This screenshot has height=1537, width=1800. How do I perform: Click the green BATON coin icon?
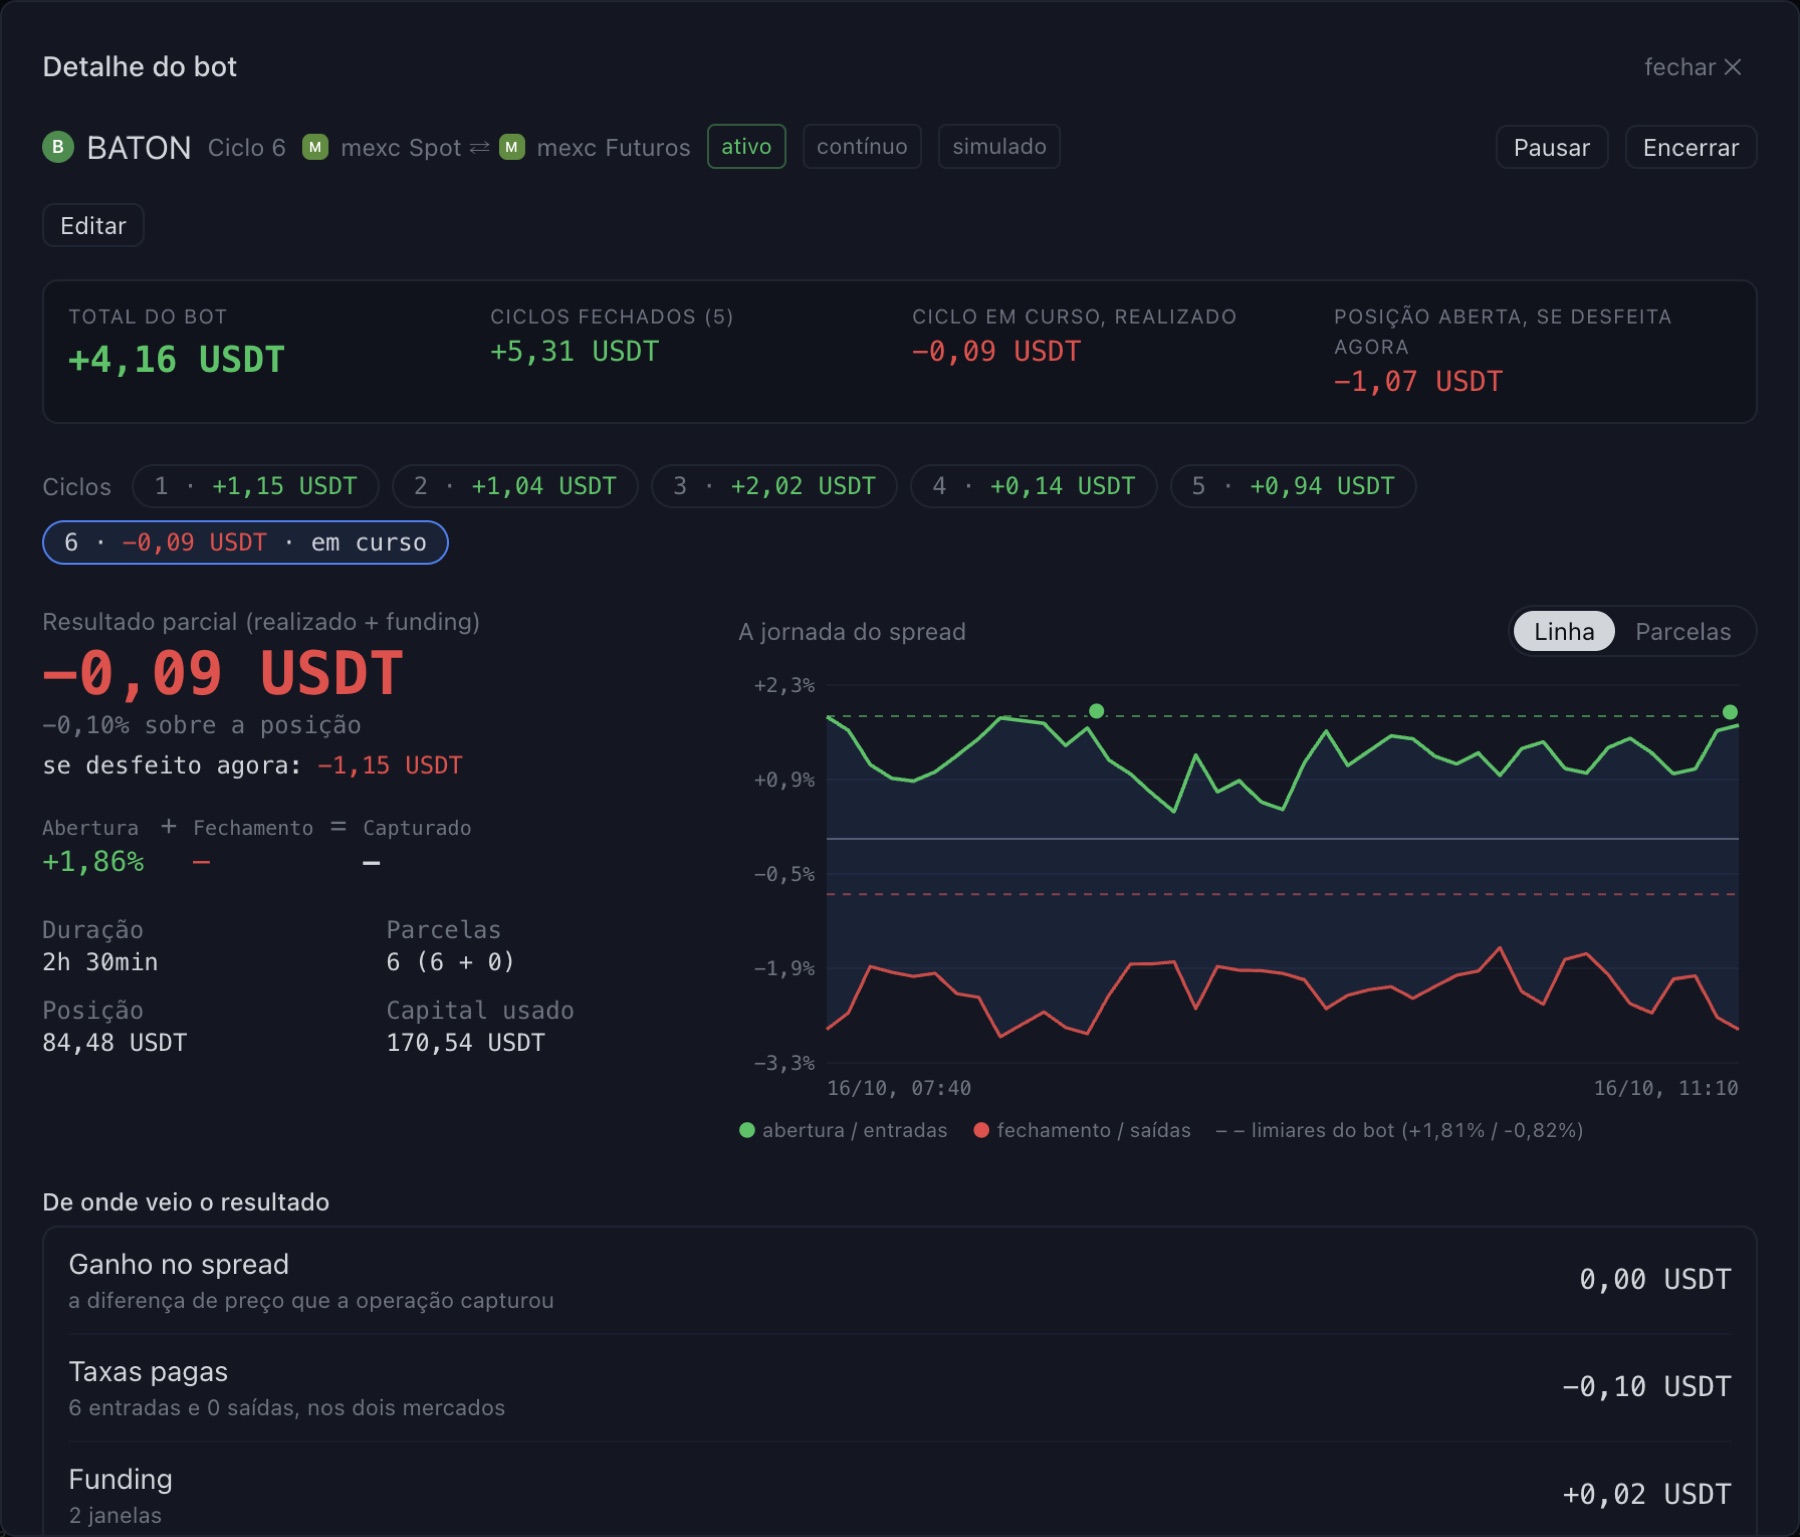(x=58, y=147)
